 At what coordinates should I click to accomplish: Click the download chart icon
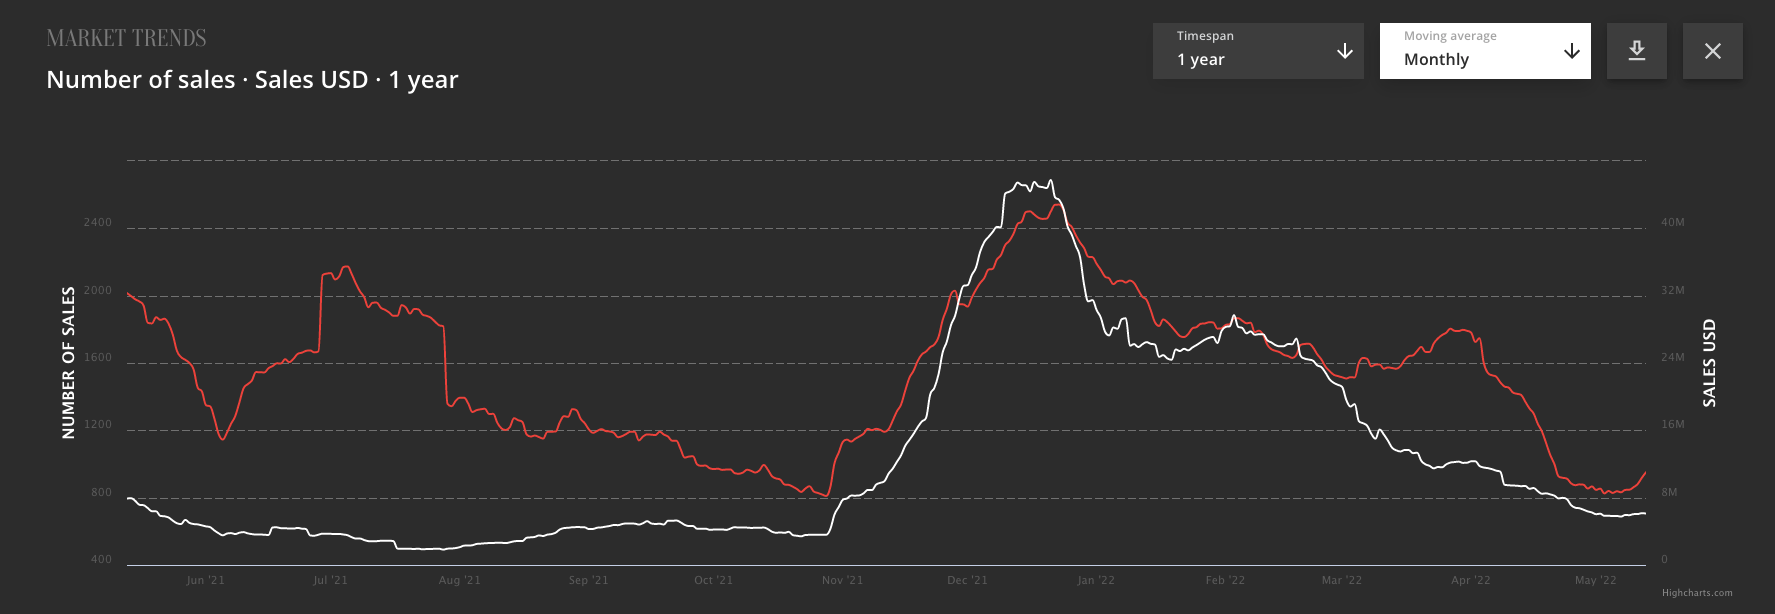(1636, 51)
